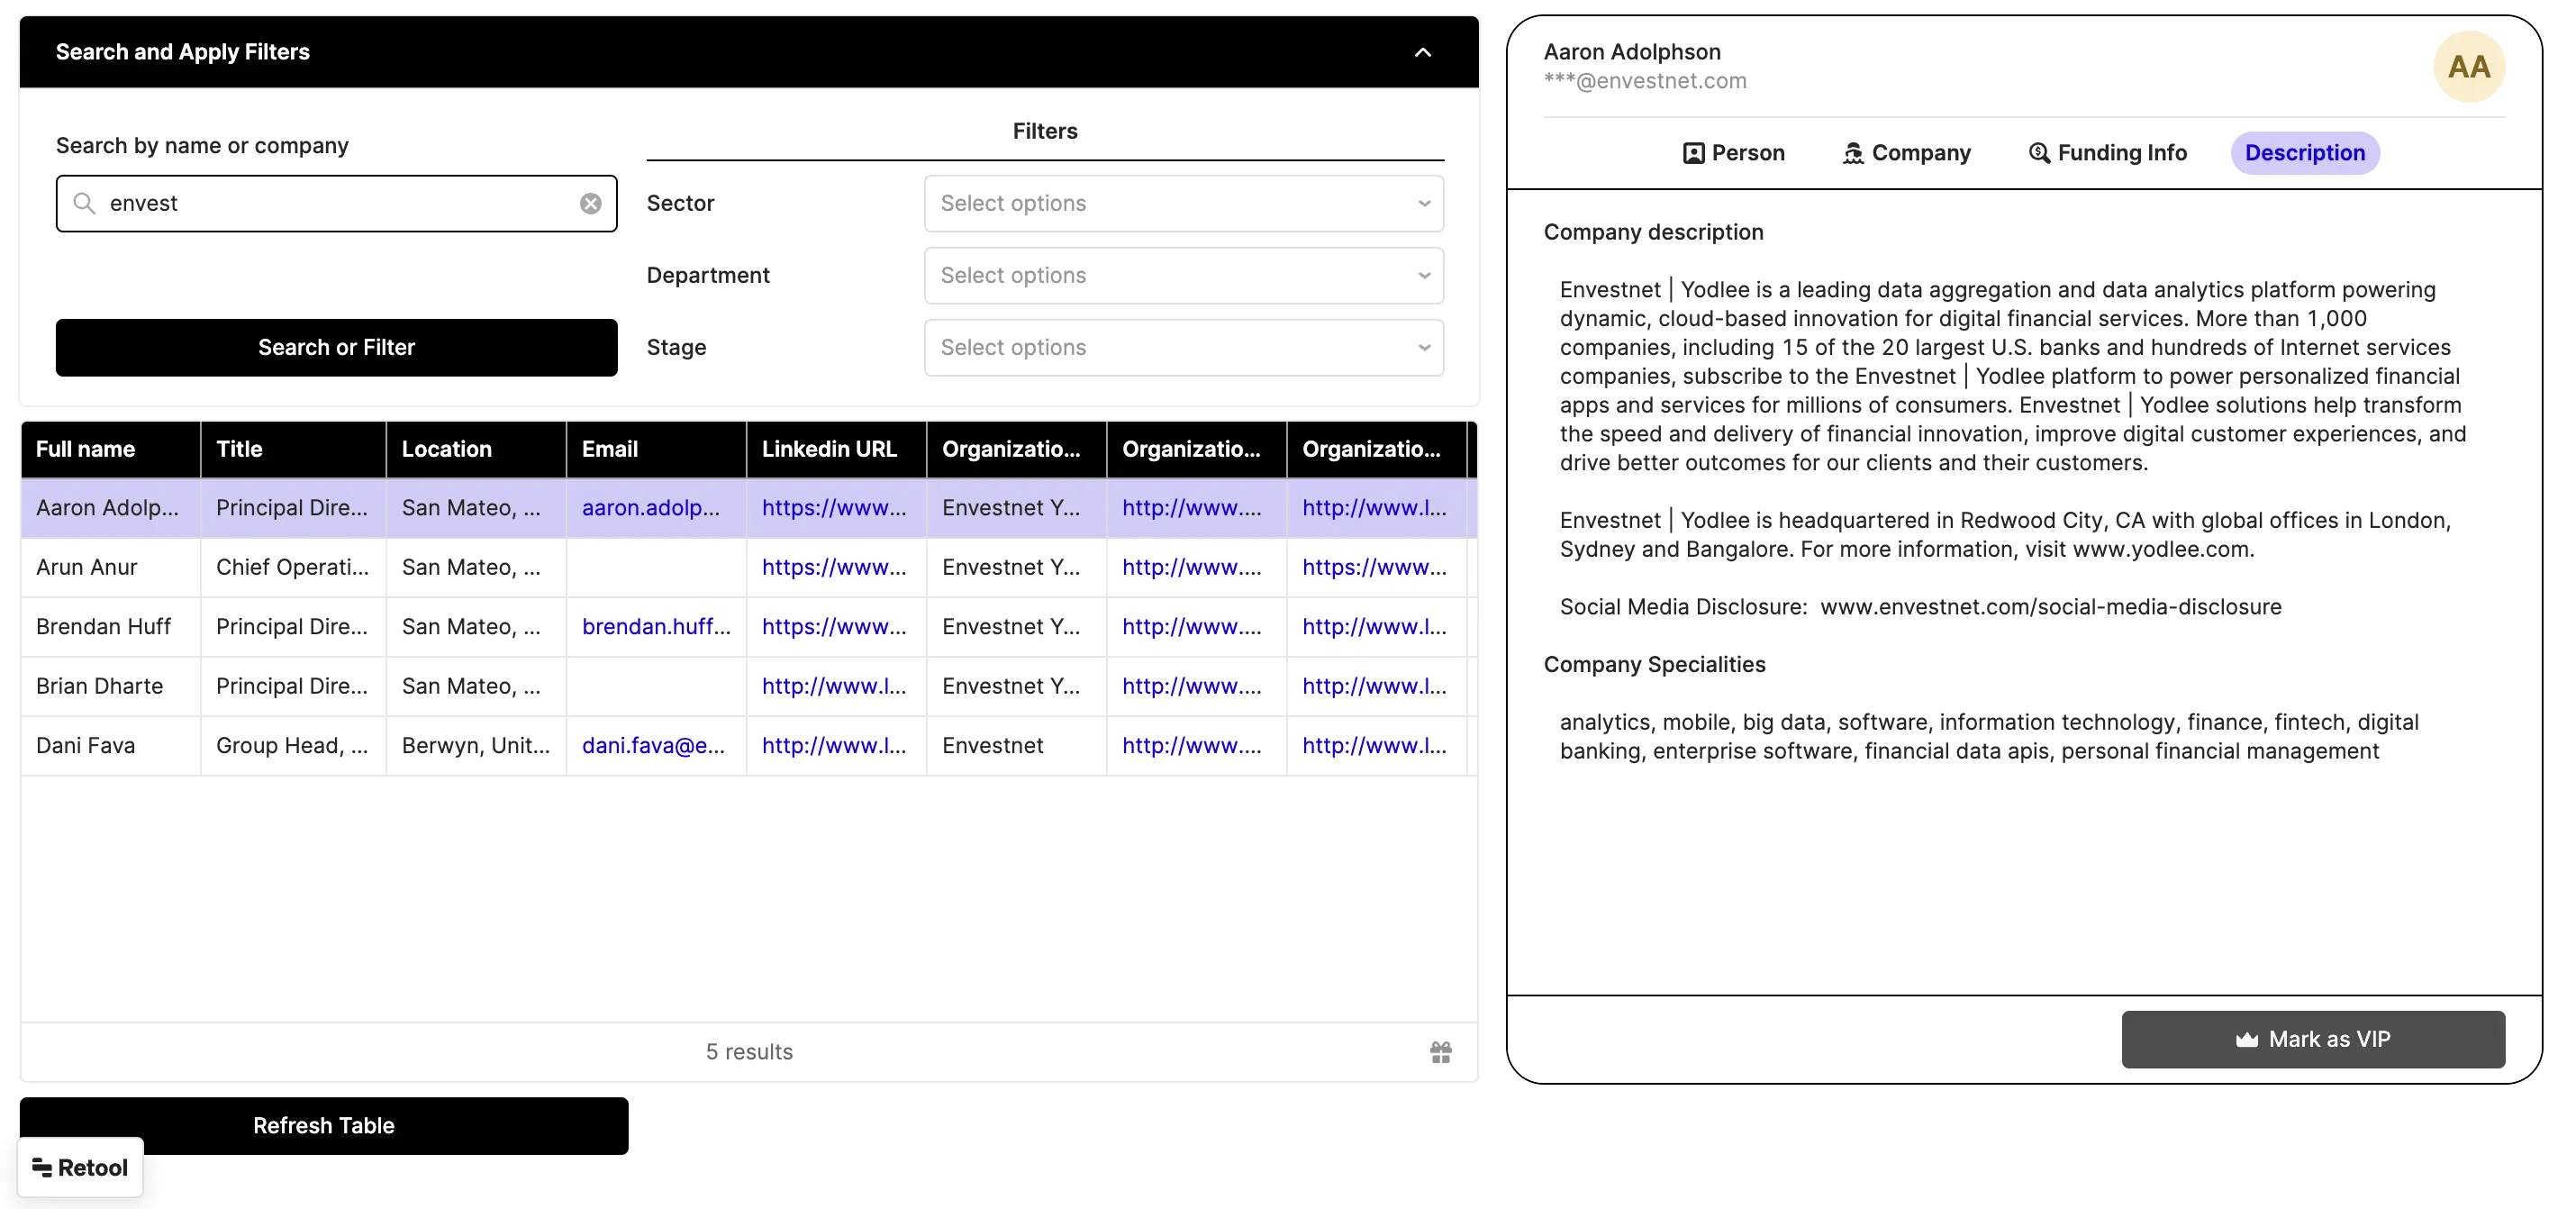Open the Department select options dropdown

[1184, 276]
